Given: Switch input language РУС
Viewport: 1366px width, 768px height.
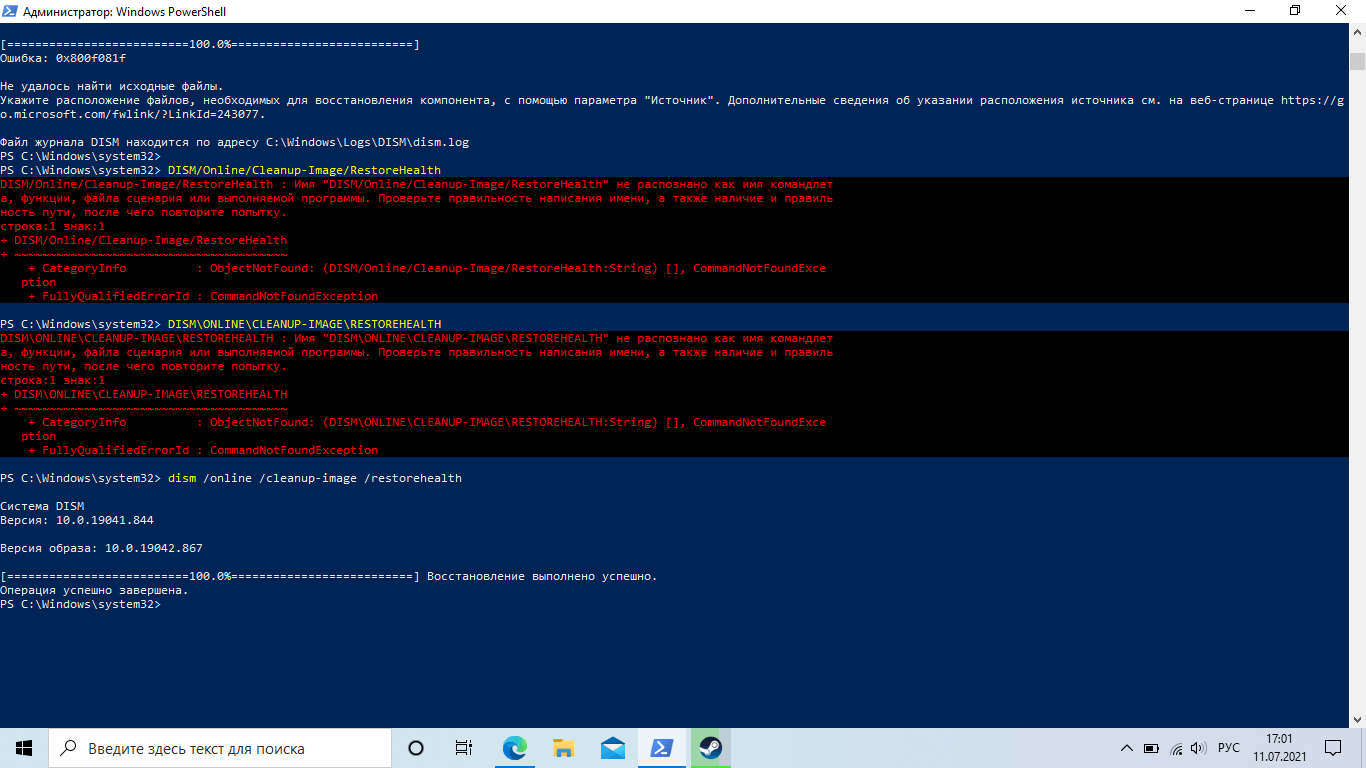Looking at the screenshot, I should [x=1229, y=748].
